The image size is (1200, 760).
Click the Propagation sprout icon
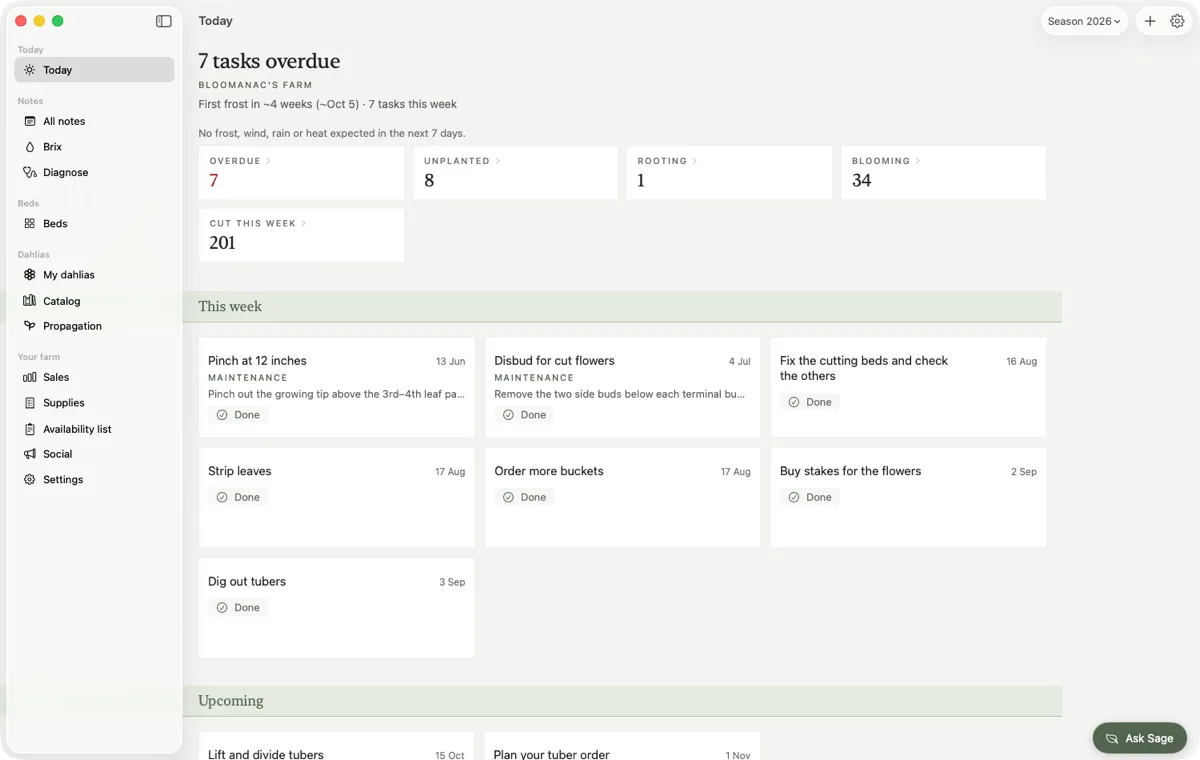click(30, 326)
